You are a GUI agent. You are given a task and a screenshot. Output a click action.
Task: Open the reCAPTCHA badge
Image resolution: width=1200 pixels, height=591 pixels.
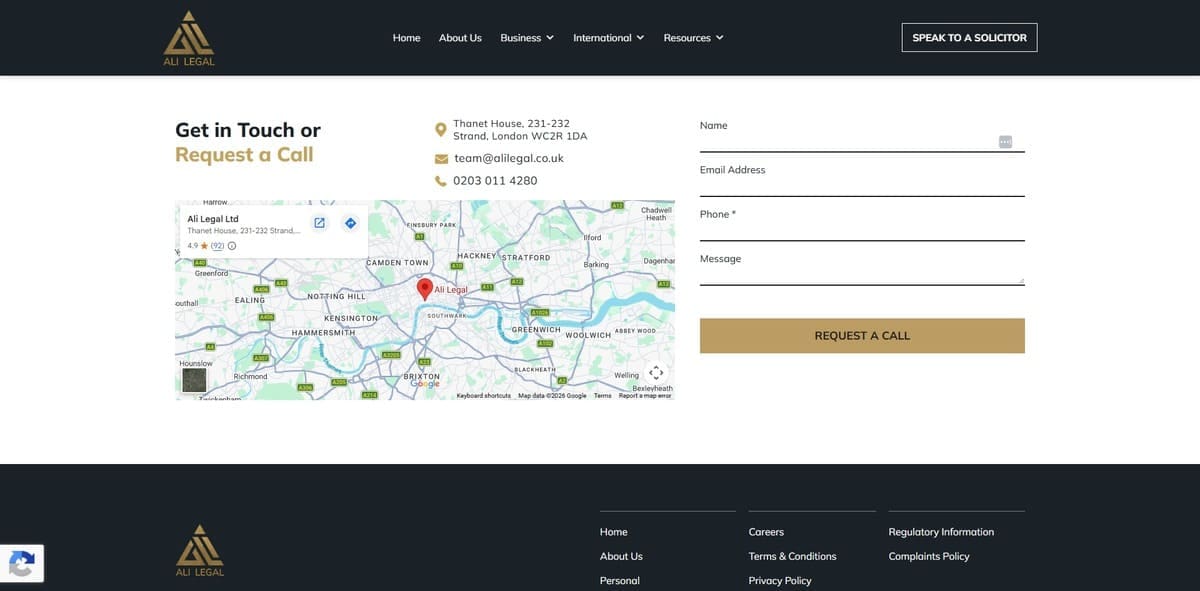(x=22, y=563)
